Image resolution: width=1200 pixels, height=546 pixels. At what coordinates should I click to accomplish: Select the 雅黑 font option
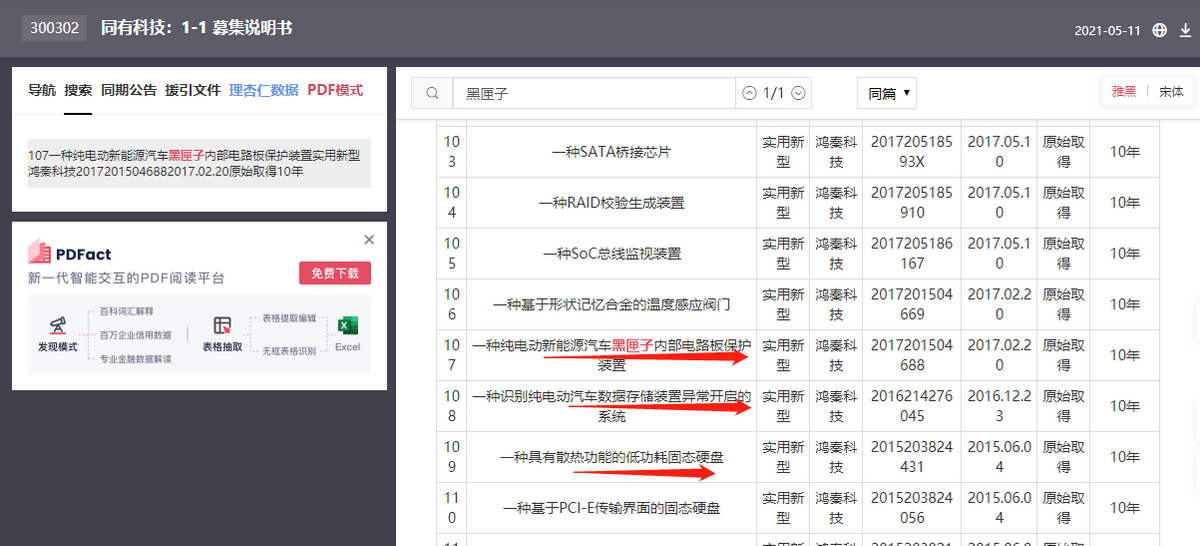pos(1124,91)
